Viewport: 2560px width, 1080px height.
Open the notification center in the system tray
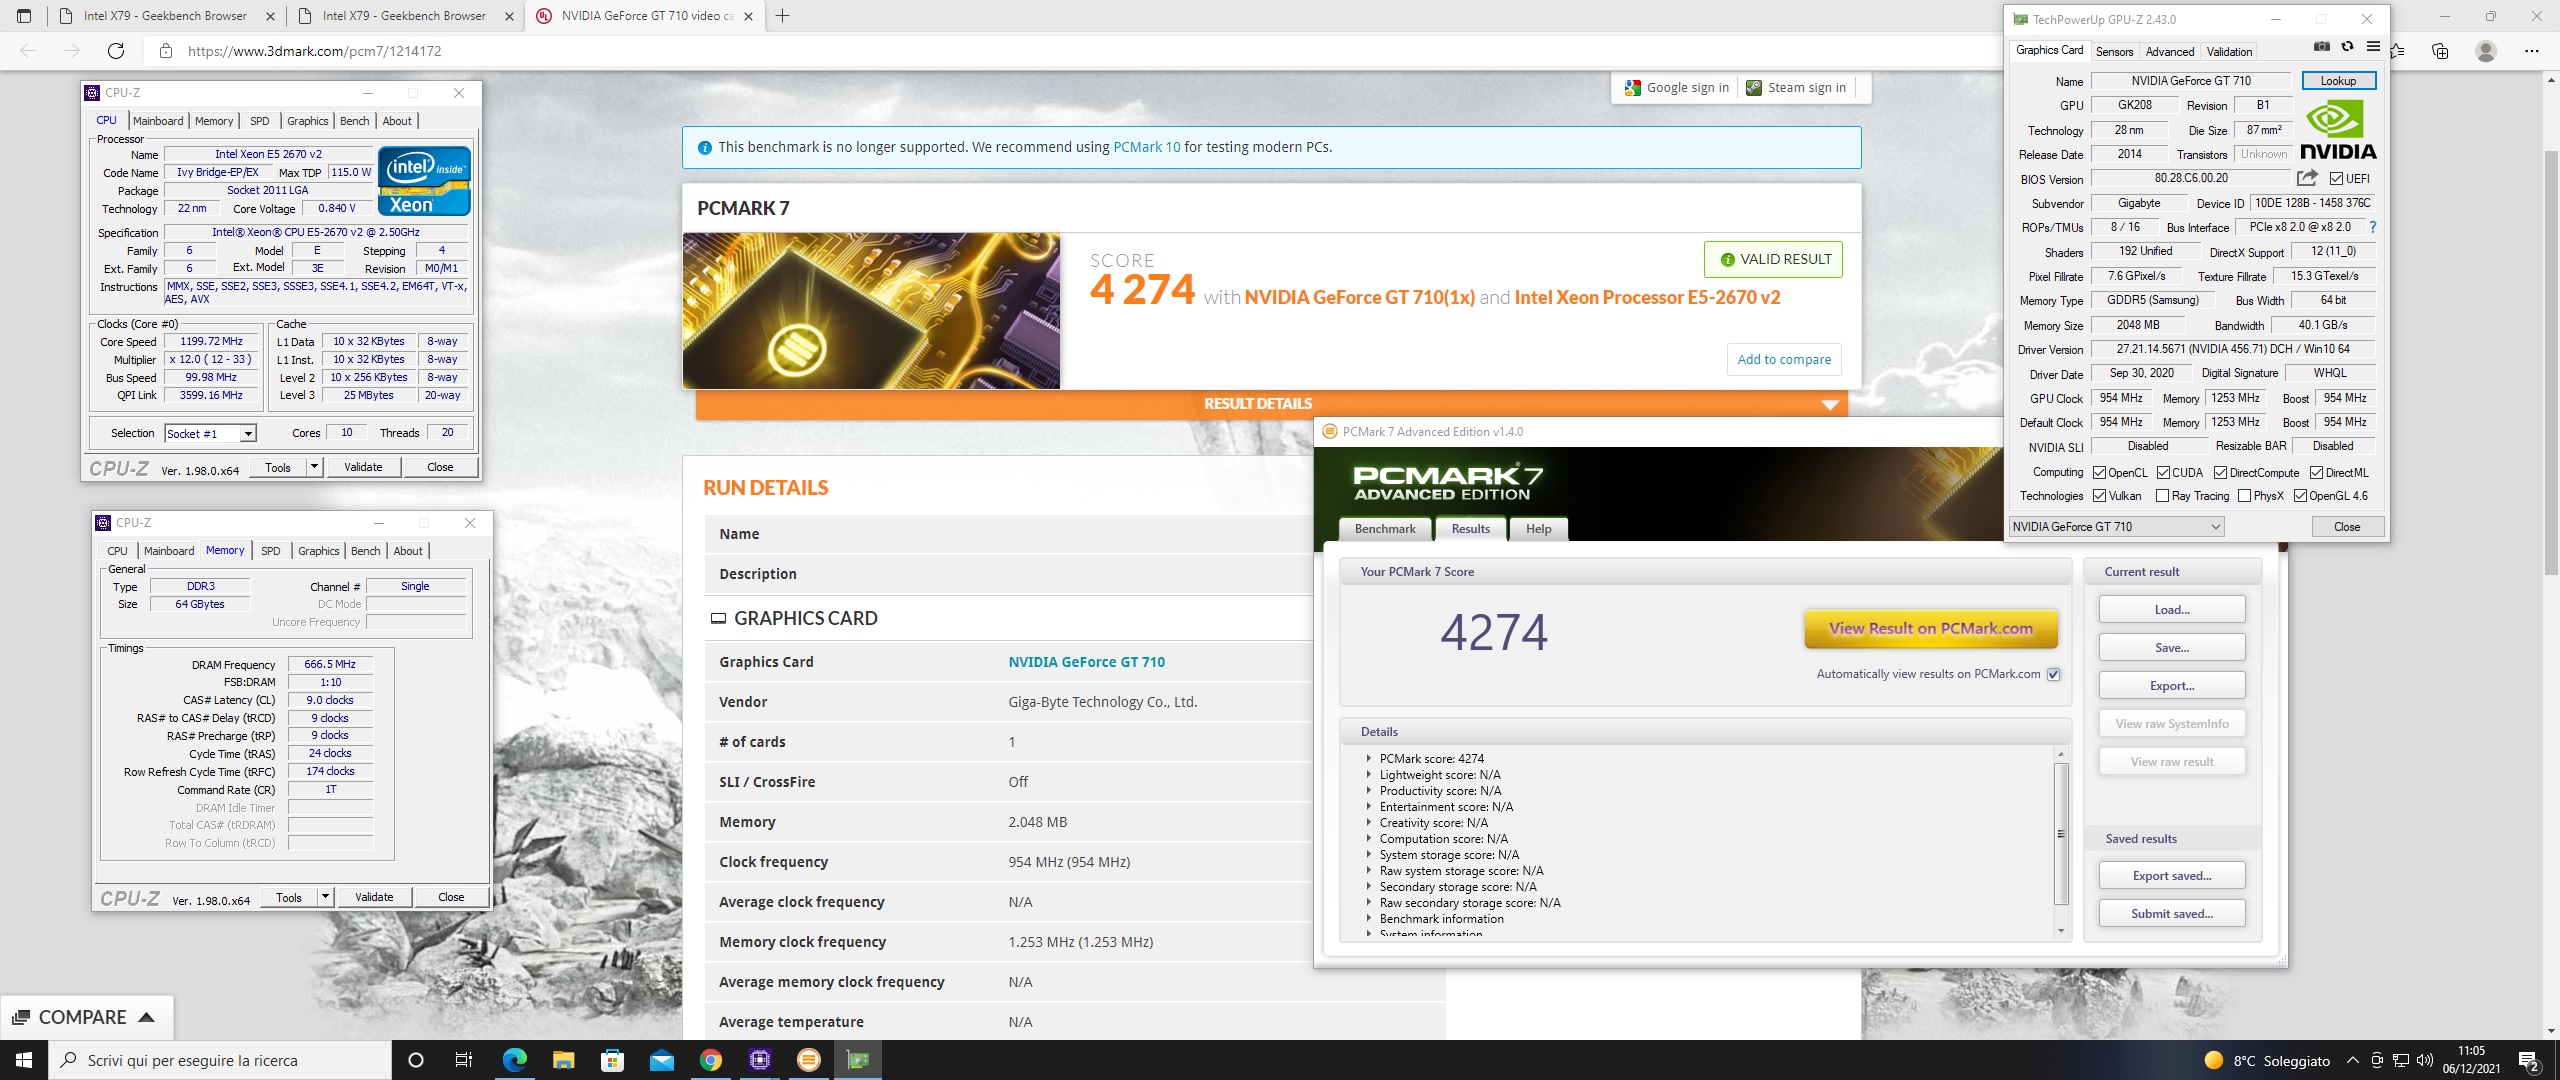coord(2529,1061)
